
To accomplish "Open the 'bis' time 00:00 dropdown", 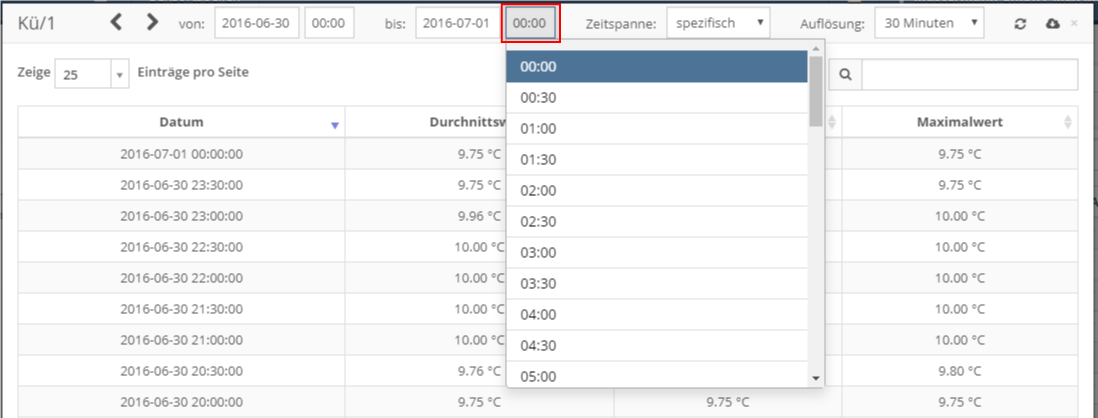I will pyautogui.click(x=530, y=23).
